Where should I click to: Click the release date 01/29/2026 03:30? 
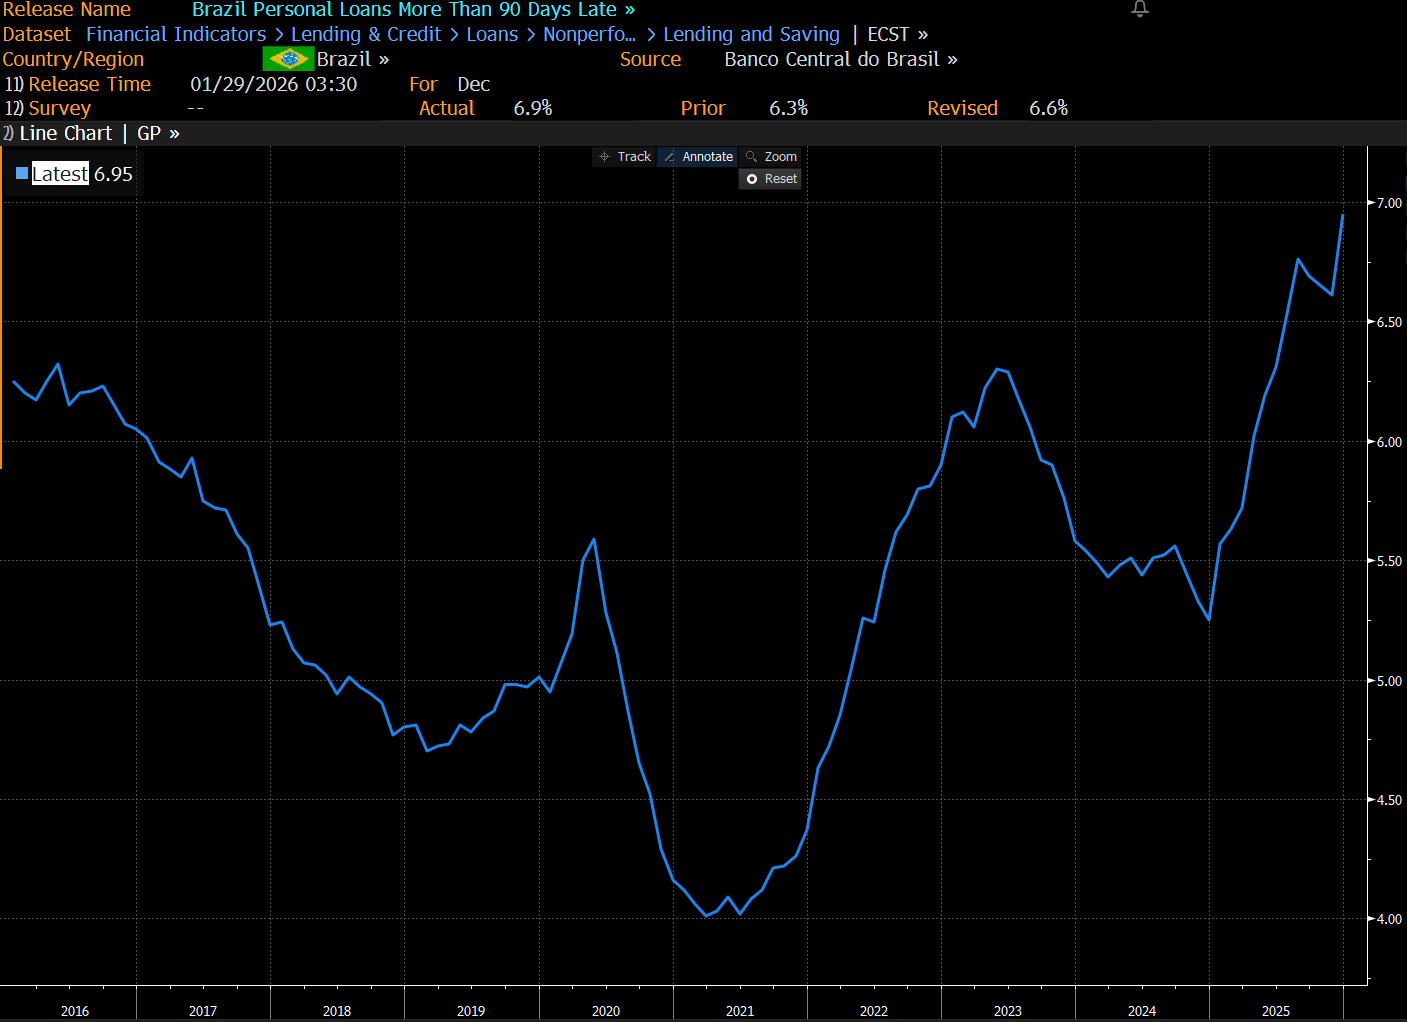[x=274, y=84]
